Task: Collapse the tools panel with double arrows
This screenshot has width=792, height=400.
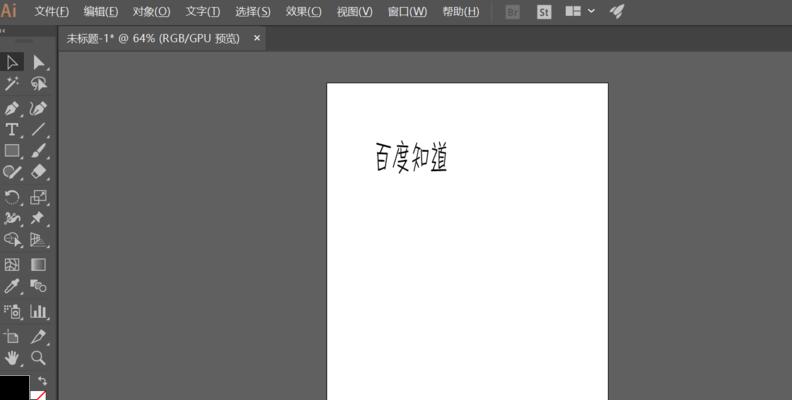Action: pyautogui.click(x=3, y=31)
